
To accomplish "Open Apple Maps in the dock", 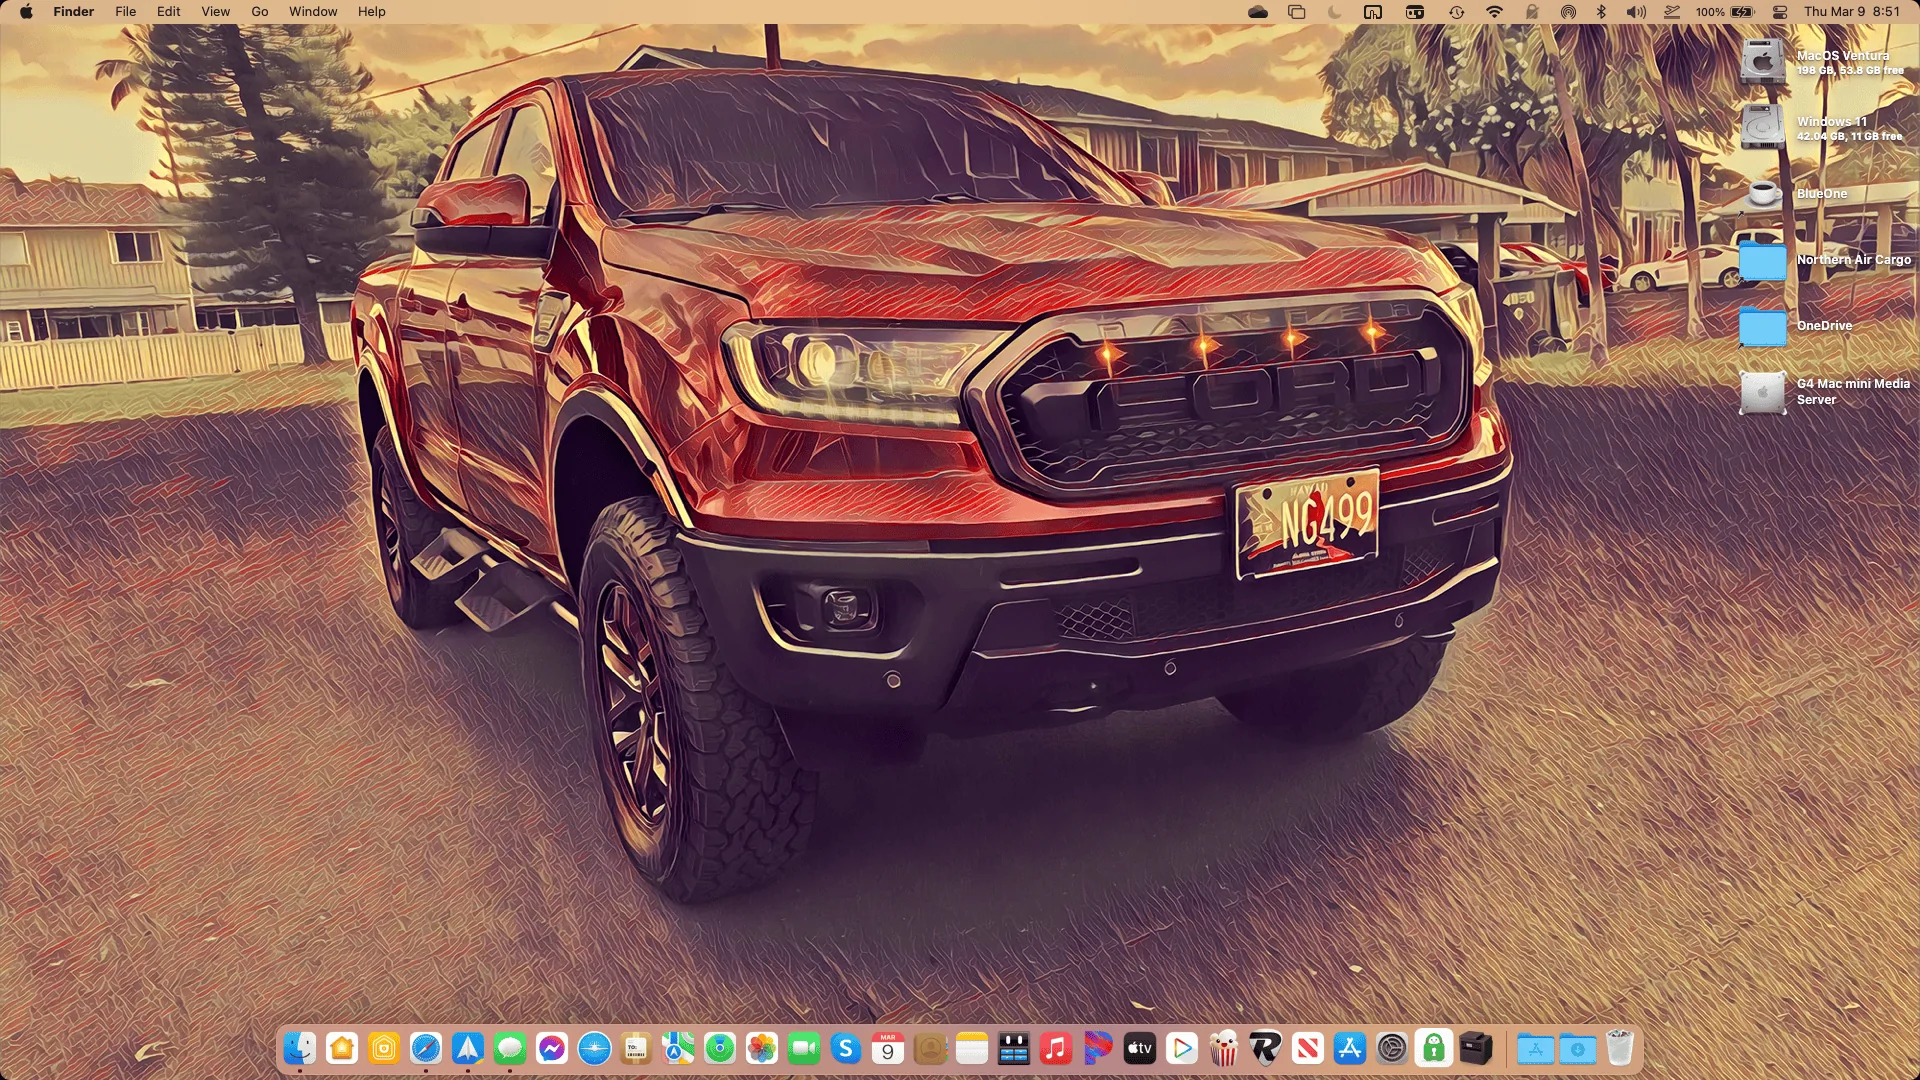I will pos(678,1048).
